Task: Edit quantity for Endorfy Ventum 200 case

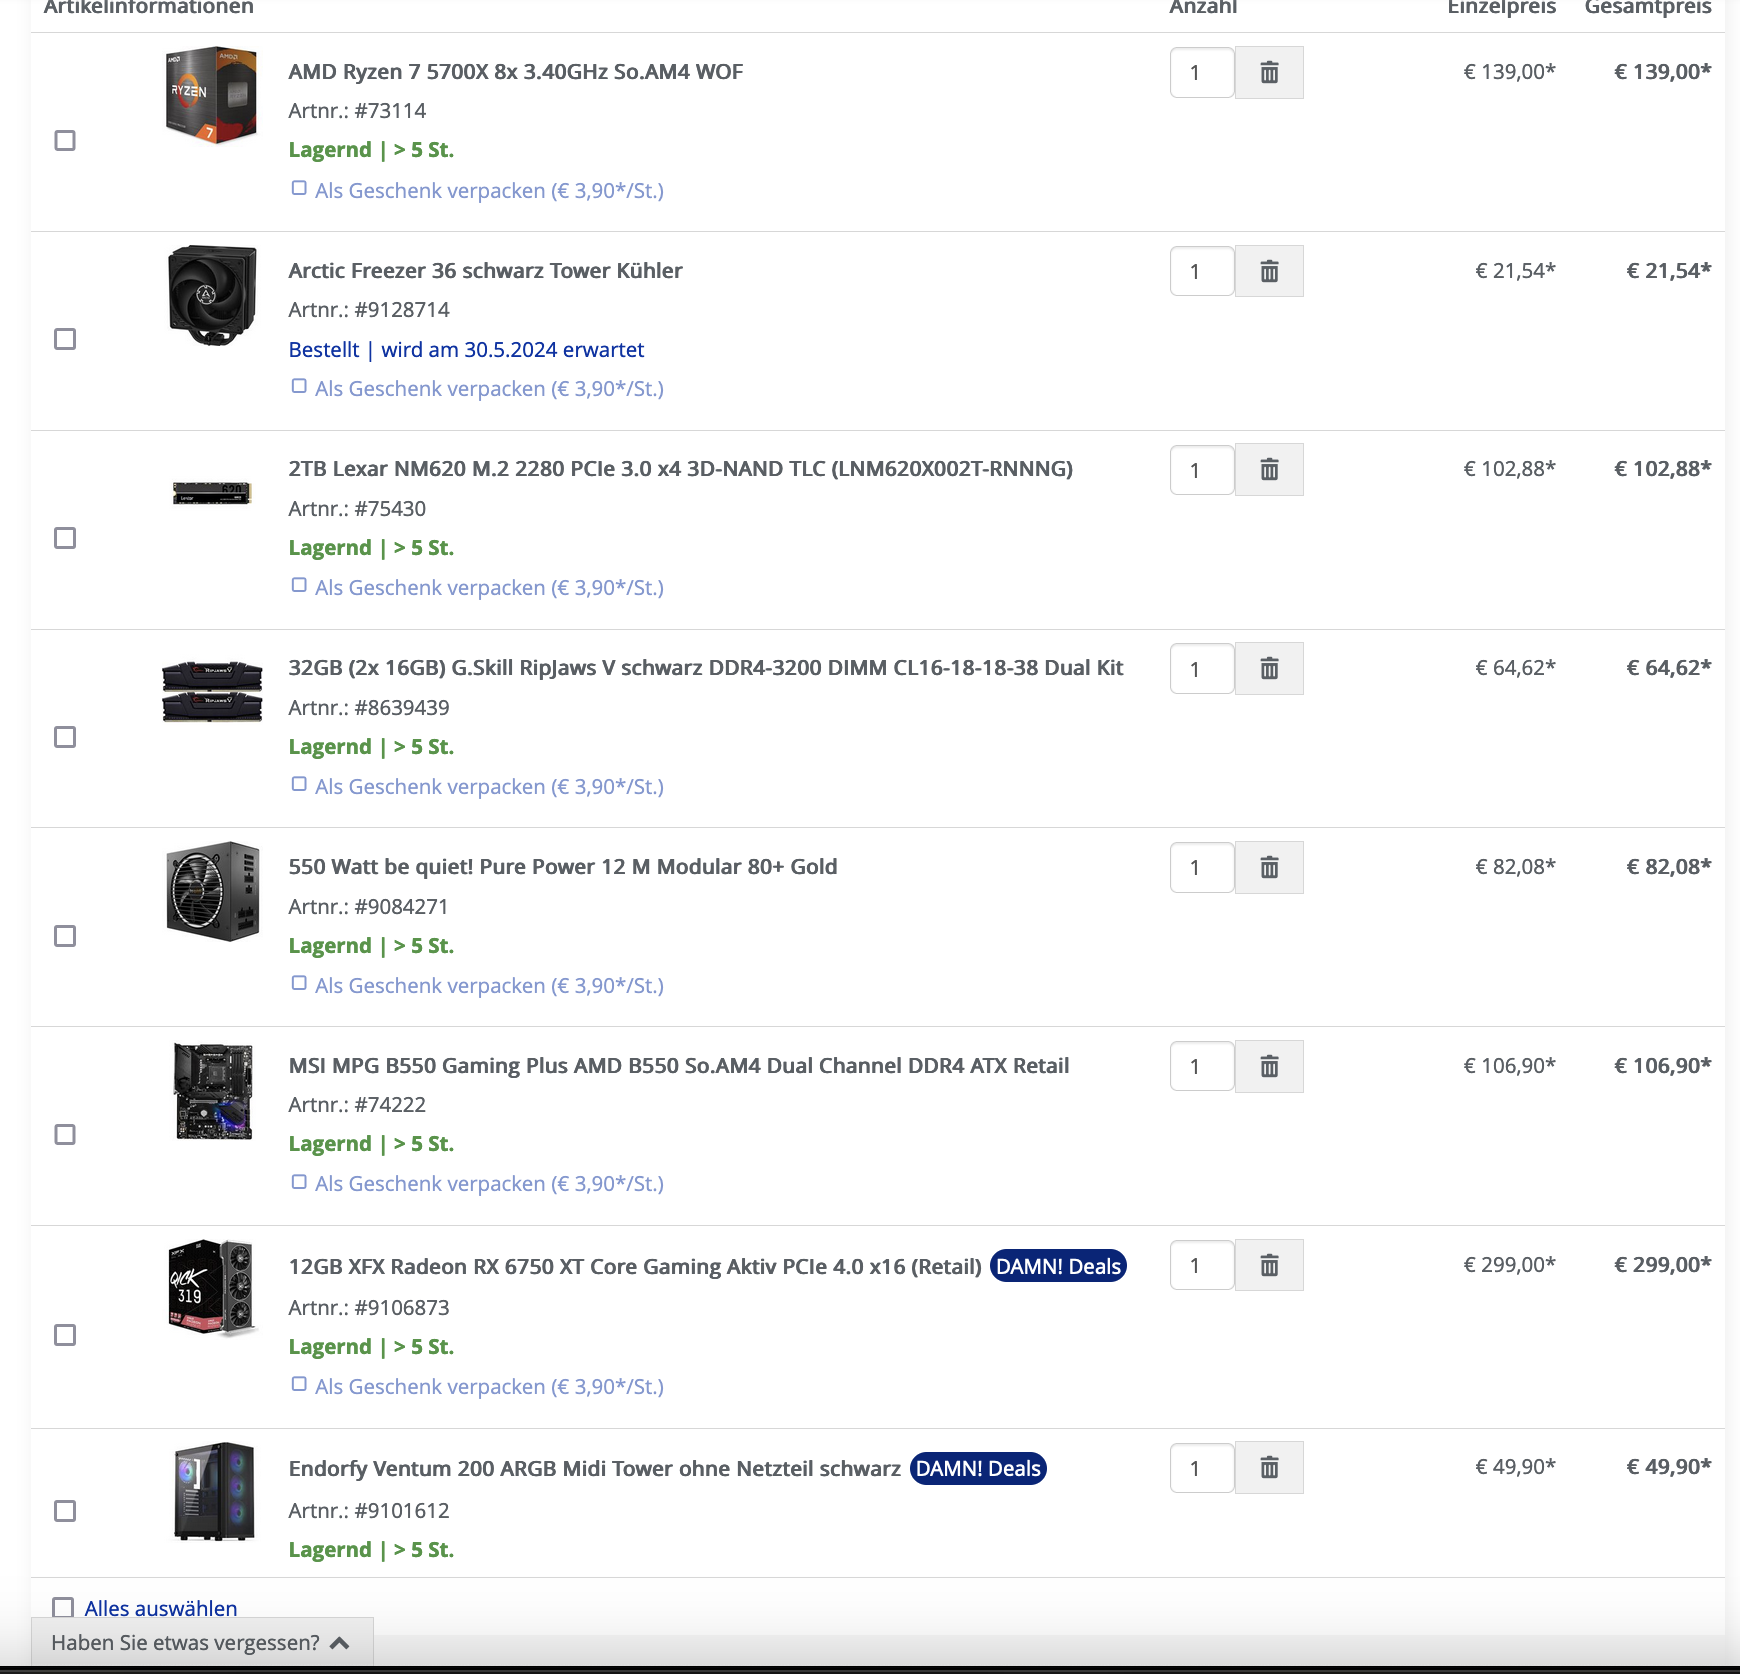Action: click(1202, 1467)
